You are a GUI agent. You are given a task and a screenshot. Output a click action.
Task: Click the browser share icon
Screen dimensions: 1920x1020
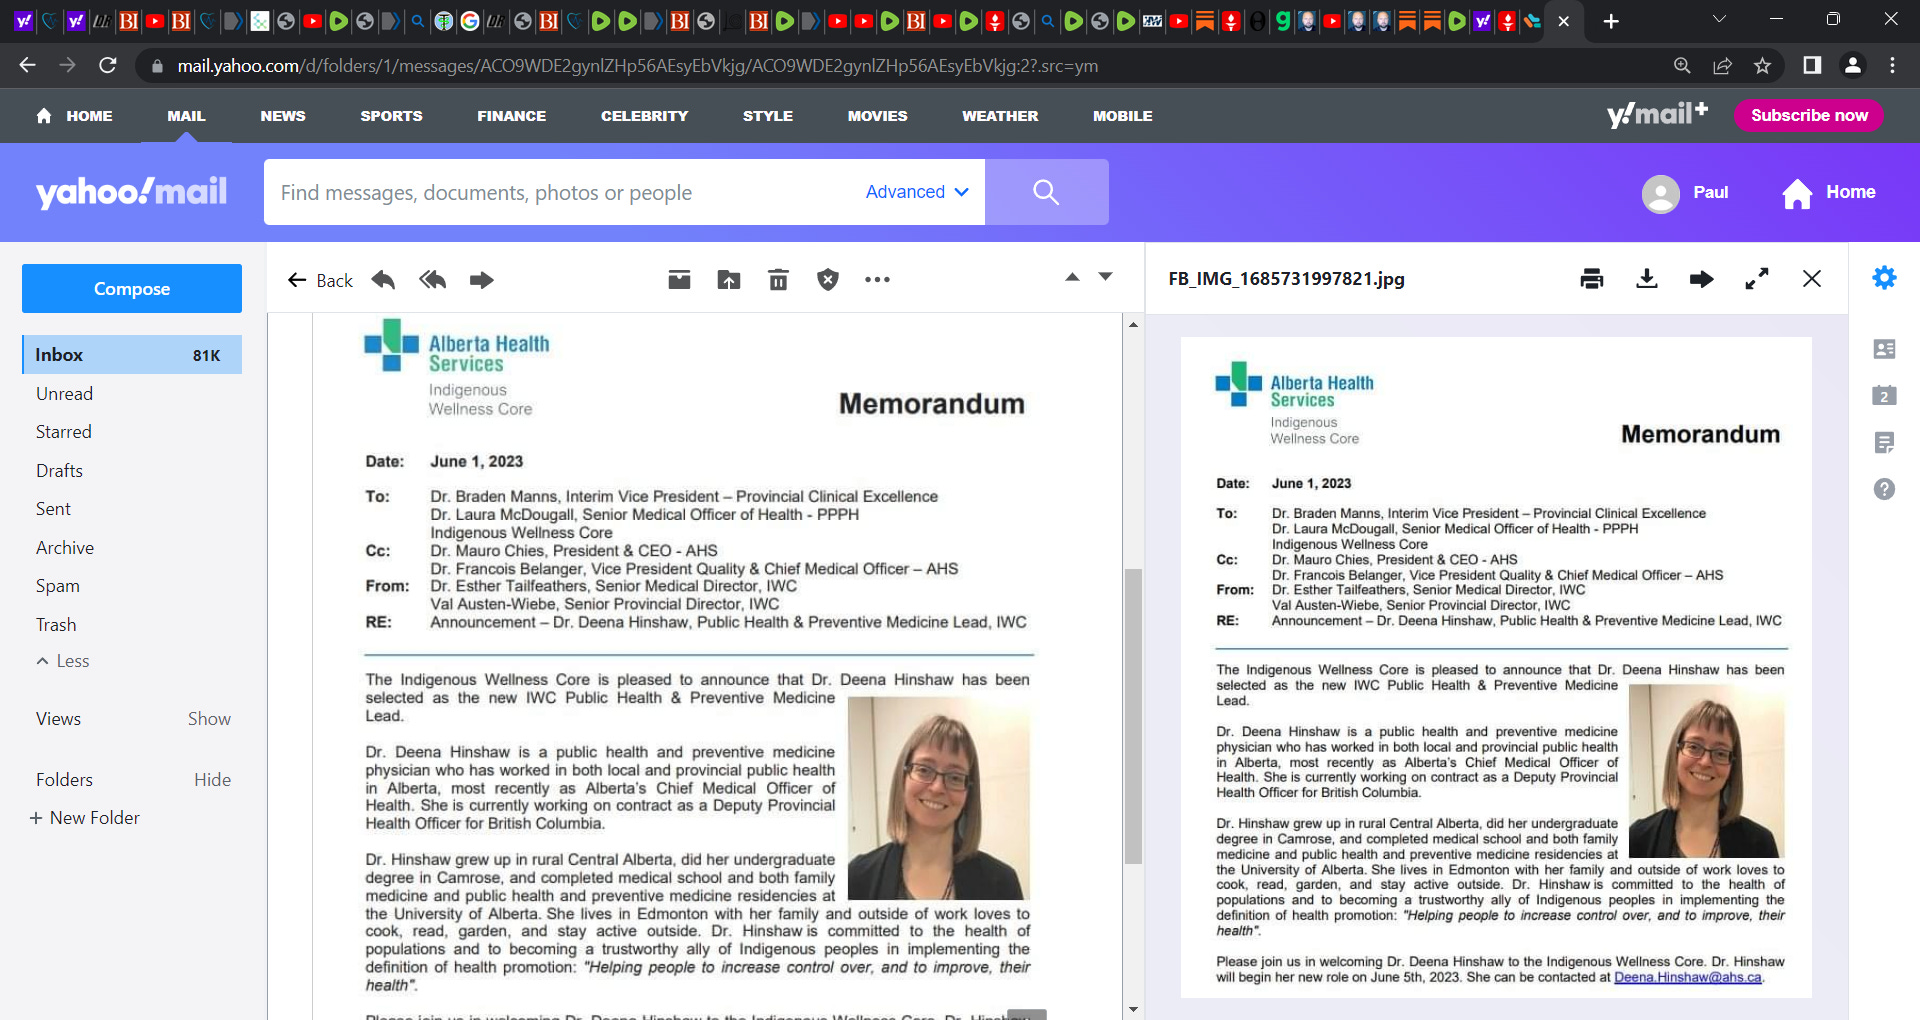[x=1722, y=66]
